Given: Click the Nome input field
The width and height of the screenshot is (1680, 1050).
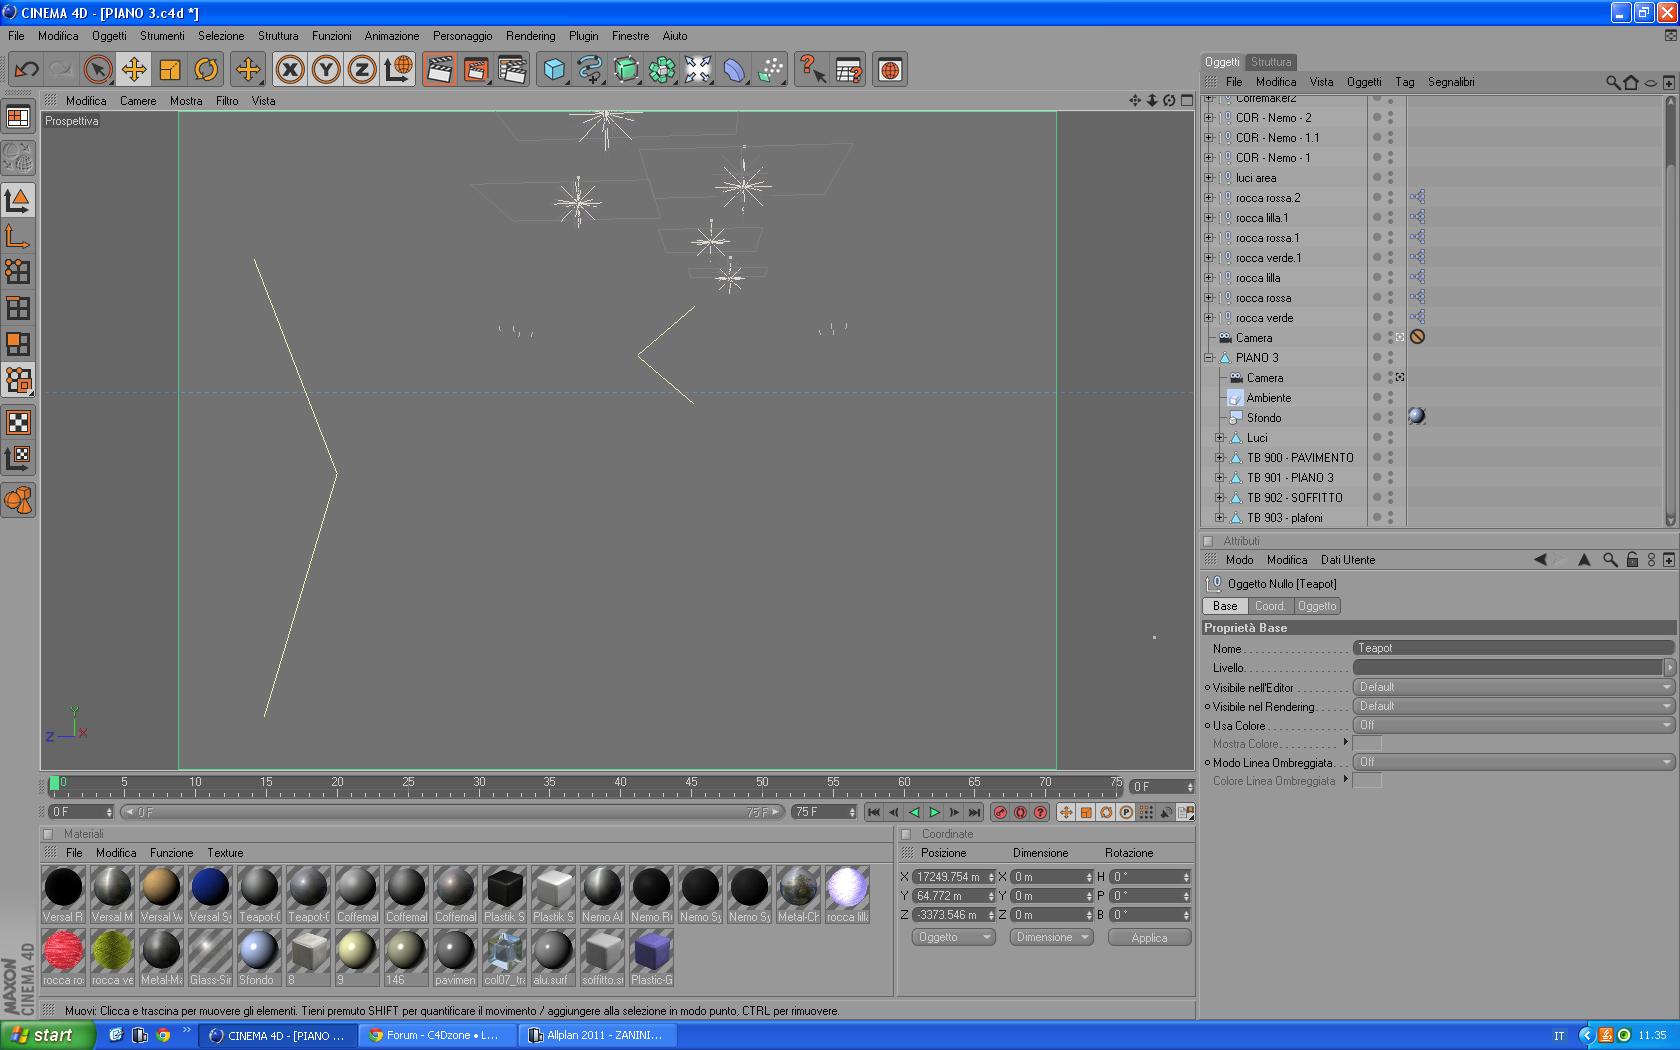Looking at the screenshot, I should (x=1513, y=648).
